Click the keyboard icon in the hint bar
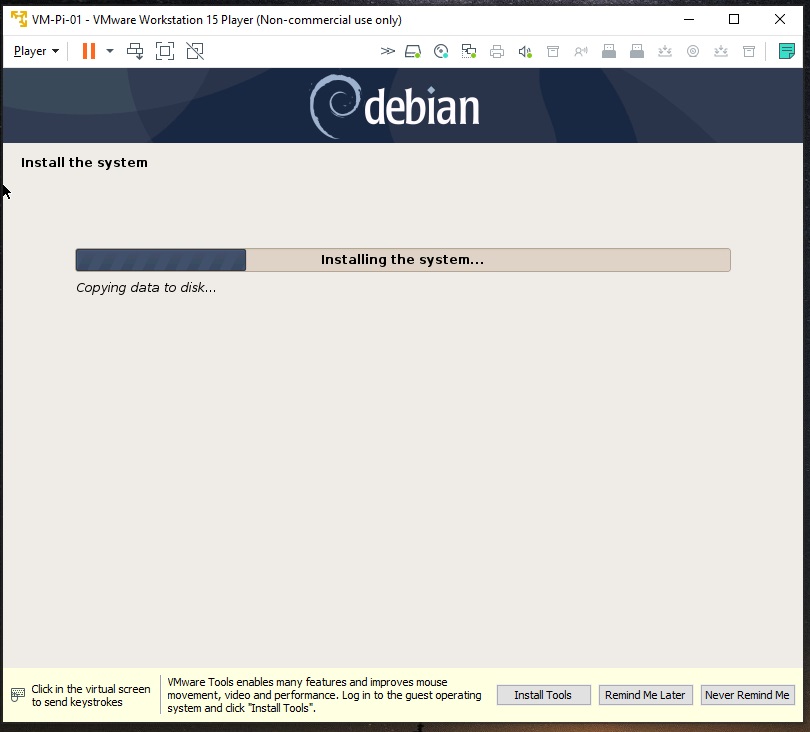This screenshot has height=732, width=810. [x=18, y=695]
